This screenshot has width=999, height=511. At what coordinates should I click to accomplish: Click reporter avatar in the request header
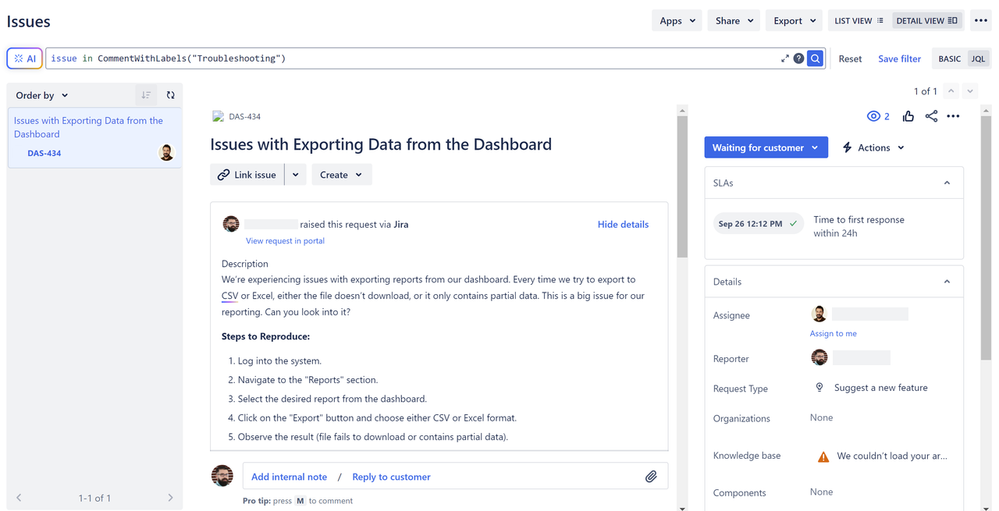[x=231, y=224]
